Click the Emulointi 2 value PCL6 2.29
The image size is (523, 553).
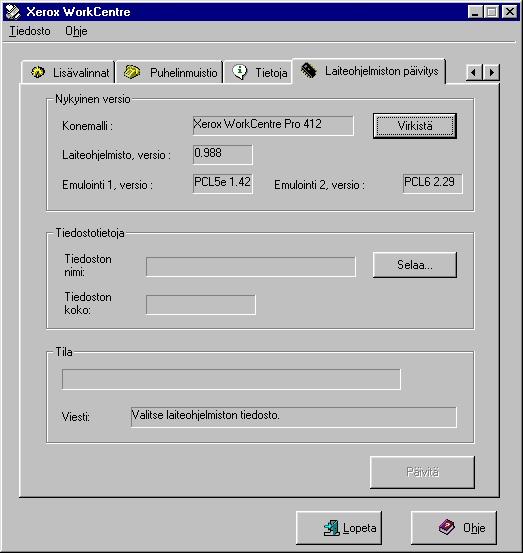[x=433, y=183]
